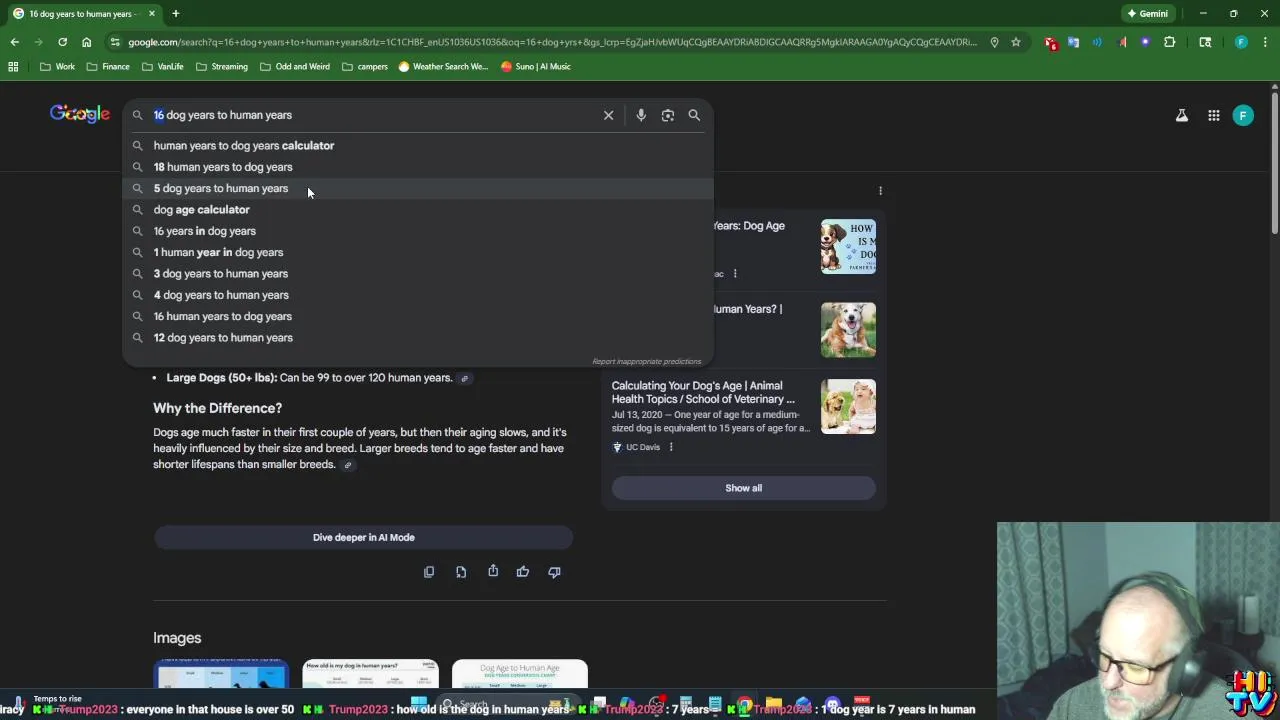
Task: Select suggestion 1 human year in dog years
Action: click(418, 252)
